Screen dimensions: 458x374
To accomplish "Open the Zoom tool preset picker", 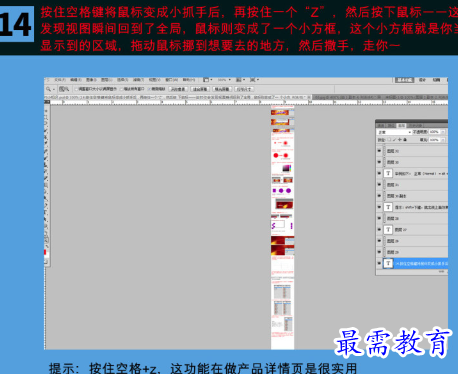I will [x=54, y=89].
